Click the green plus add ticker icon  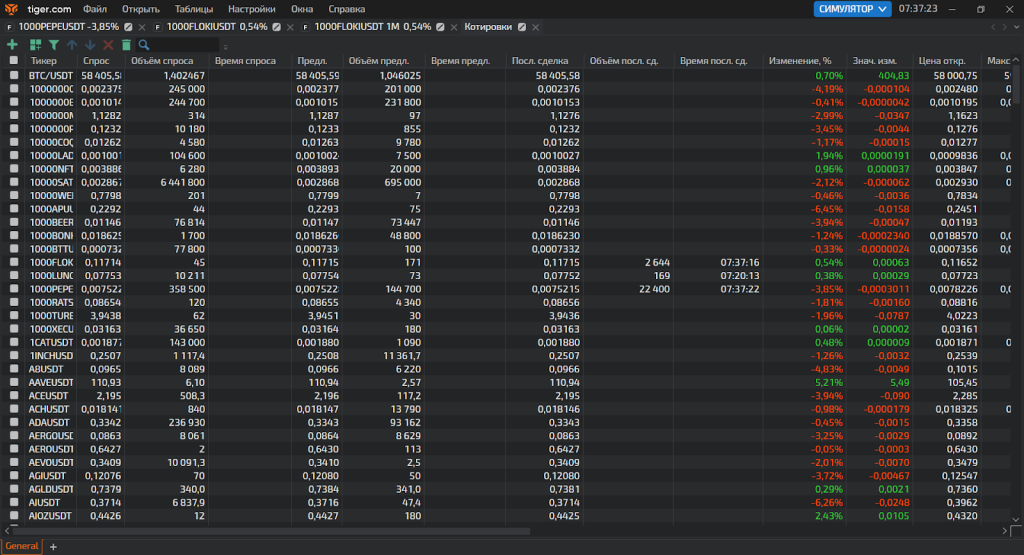pos(12,45)
